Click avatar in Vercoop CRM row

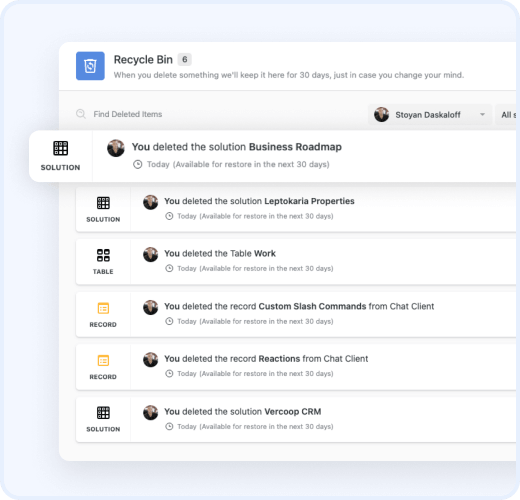coord(151,413)
